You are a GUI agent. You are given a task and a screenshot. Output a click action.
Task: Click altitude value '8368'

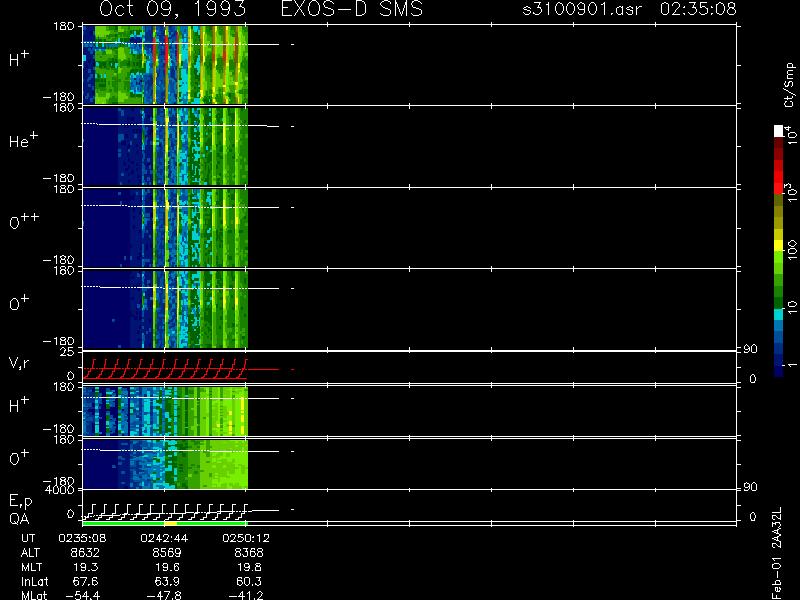coord(249,553)
